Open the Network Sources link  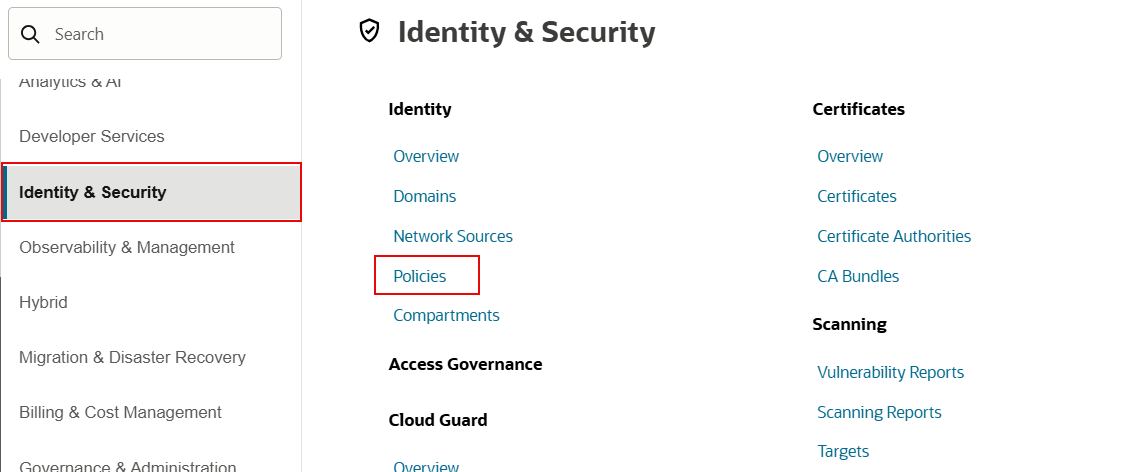point(453,236)
